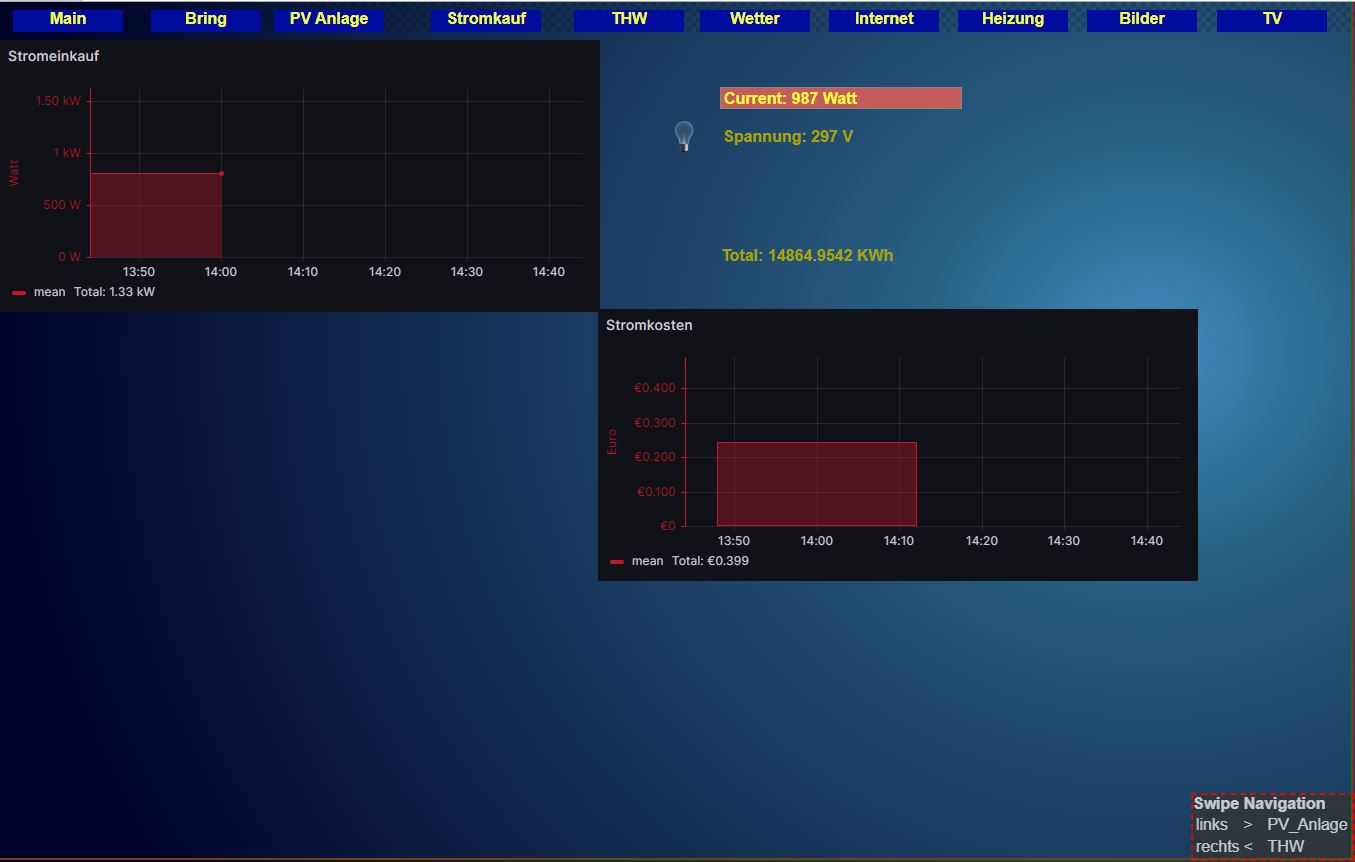Viewport: 1355px width, 862px height.
Task: Toggle mean series in Stromkosten legend
Action: 647,561
